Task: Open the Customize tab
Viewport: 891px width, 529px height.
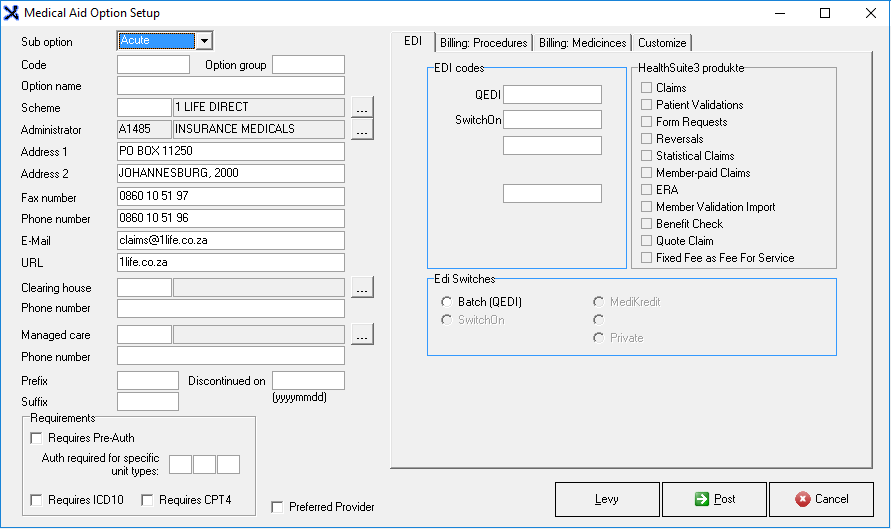Action: (x=662, y=43)
